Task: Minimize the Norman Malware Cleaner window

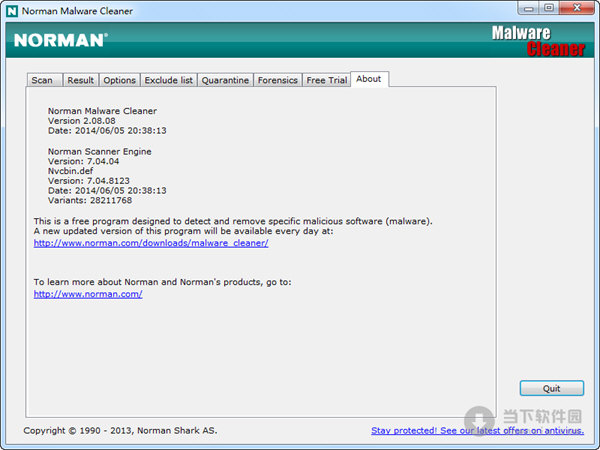Action: click(529, 8)
